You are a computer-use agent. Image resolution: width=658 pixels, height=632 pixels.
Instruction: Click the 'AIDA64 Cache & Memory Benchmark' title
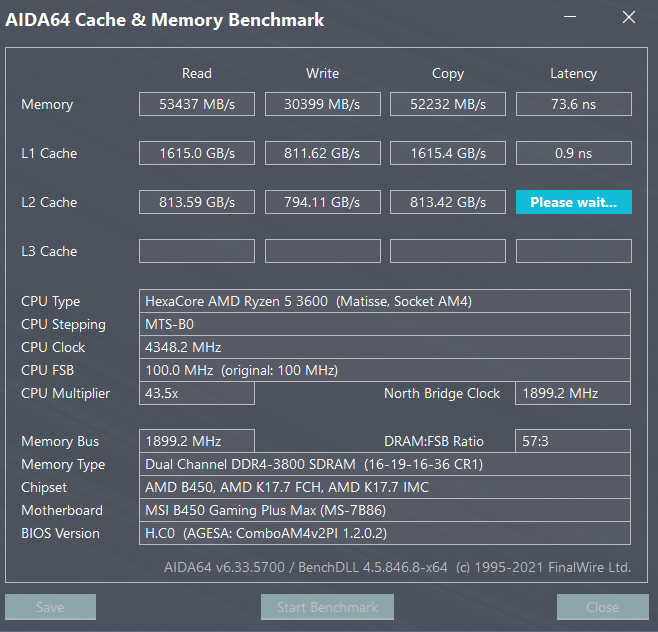164,20
